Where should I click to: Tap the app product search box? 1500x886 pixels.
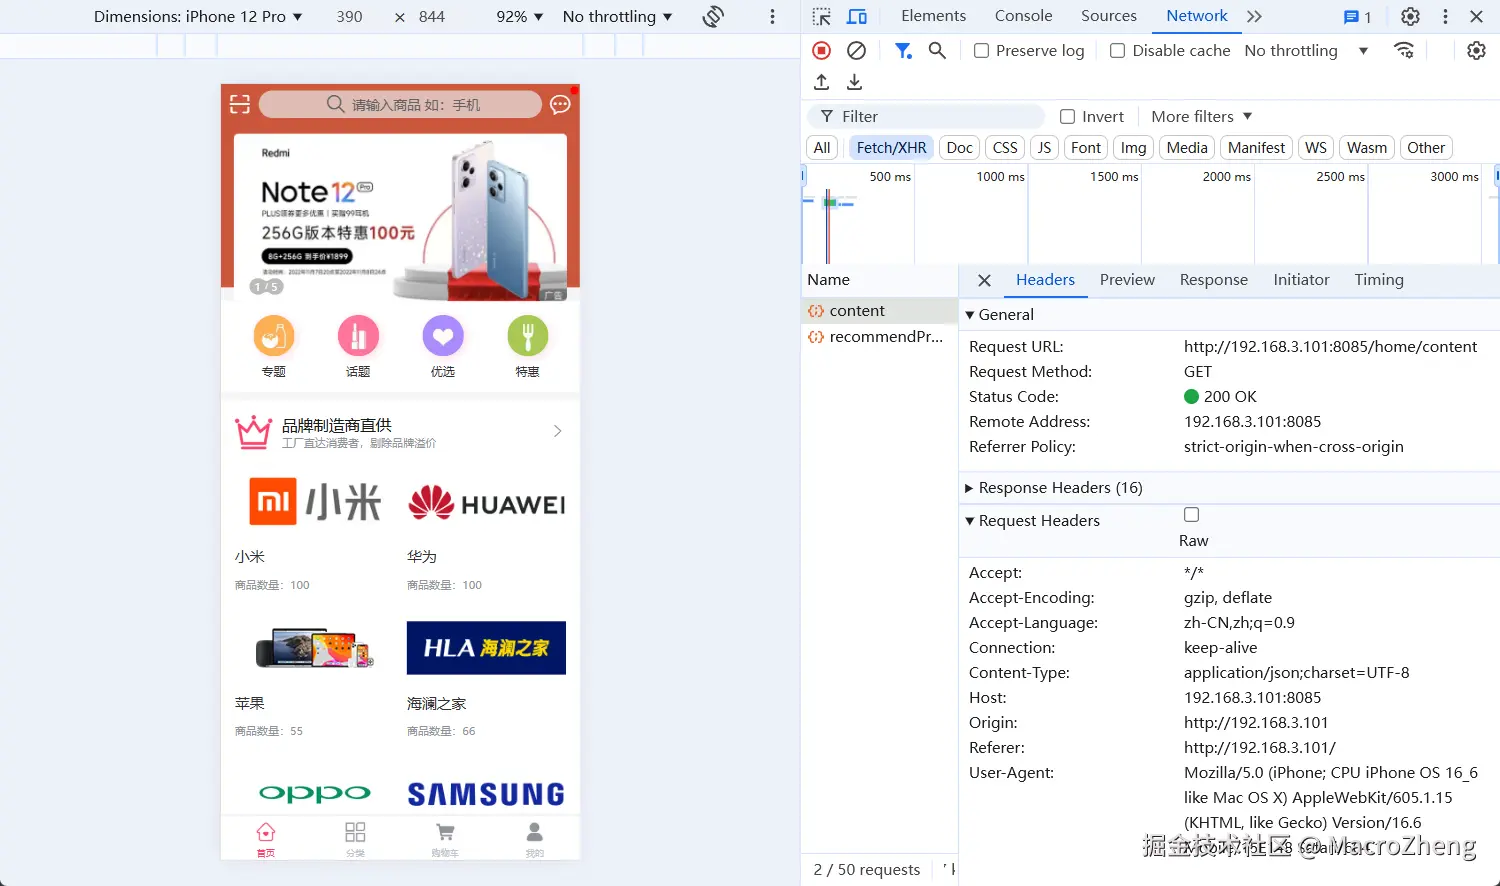(400, 104)
